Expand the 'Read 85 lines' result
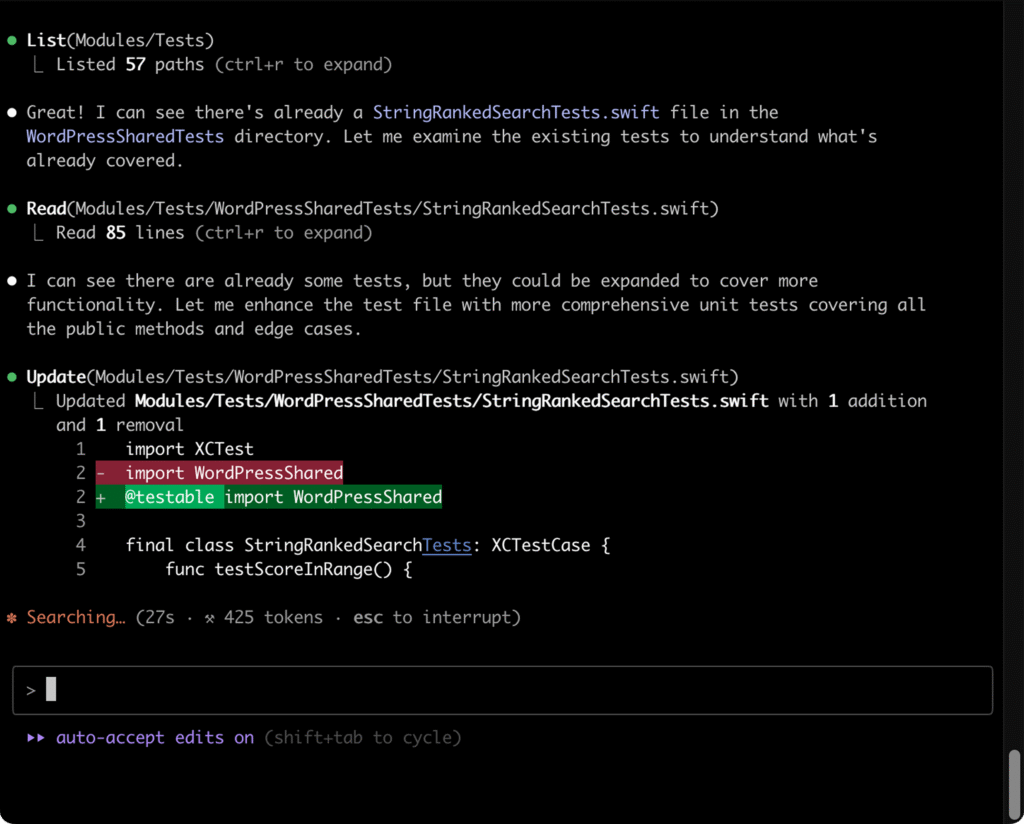 click(214, 233)
